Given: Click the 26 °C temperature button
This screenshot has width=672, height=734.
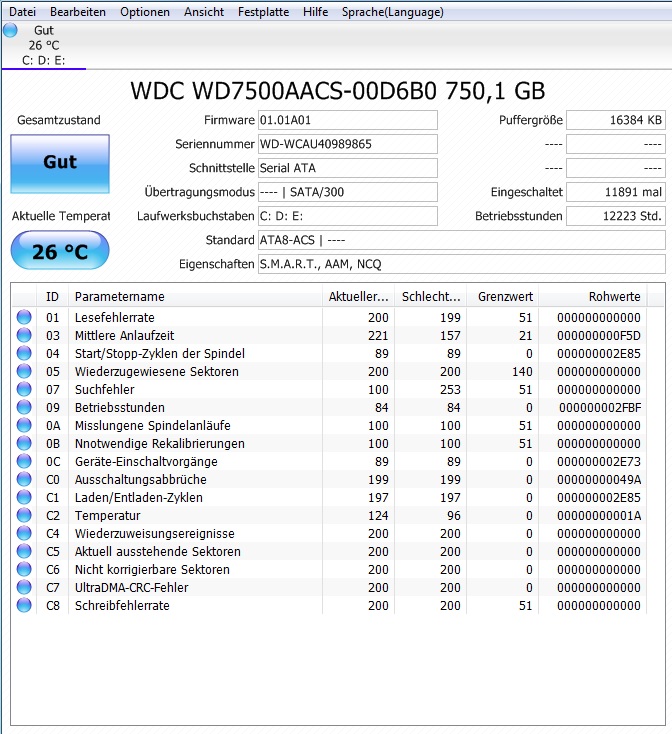Looking at the screenshot, I should (60, 250).
